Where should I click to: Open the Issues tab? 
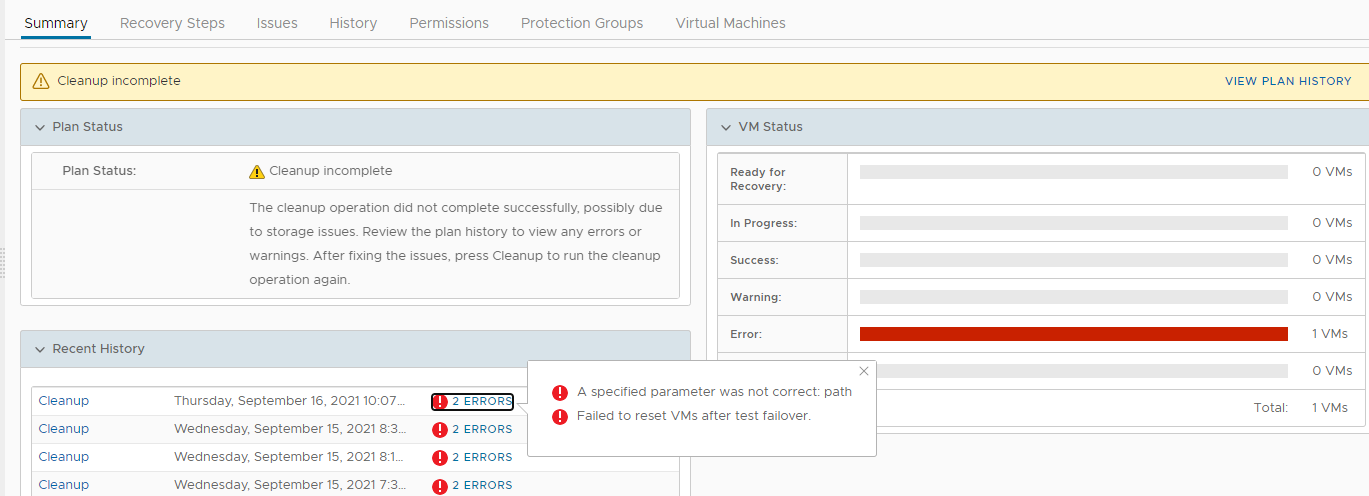click(277, 23)
